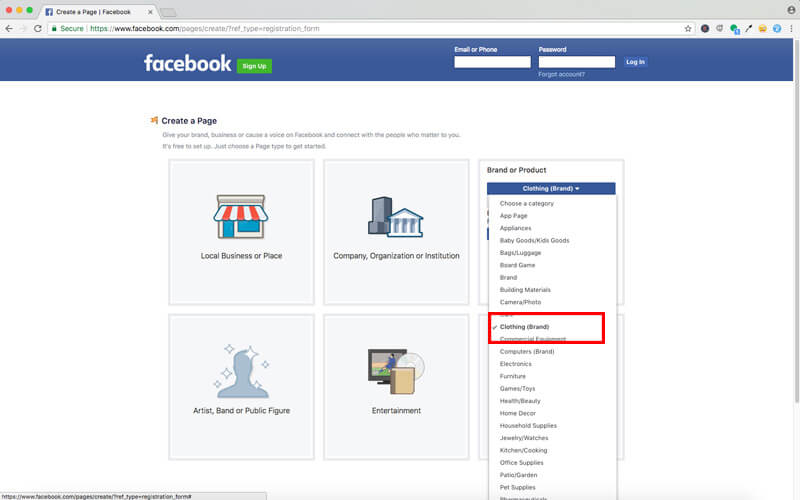Select Appliances category
The image size is (800, 500).
pyautogui.click(x=515, y=228)
